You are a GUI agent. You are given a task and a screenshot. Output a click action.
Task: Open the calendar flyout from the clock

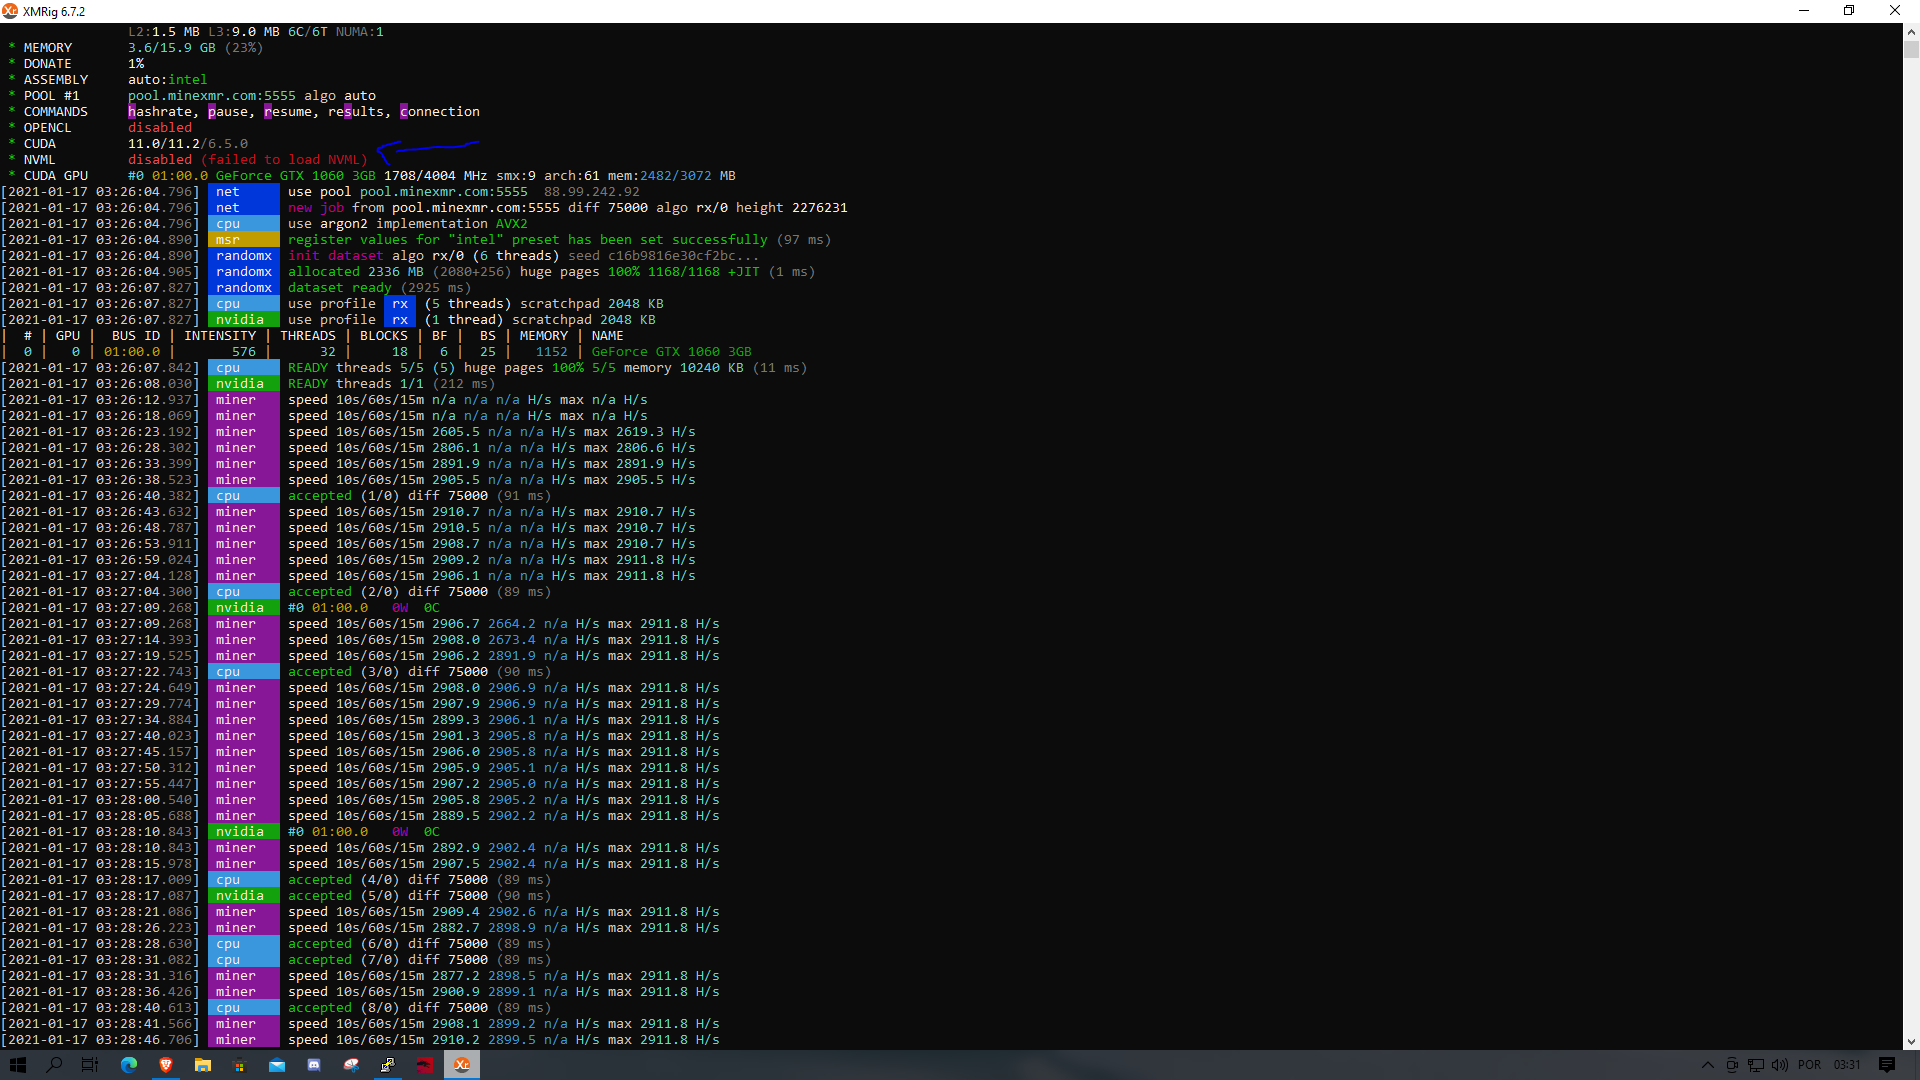pyautogui.click(x=1847, y=1064)
